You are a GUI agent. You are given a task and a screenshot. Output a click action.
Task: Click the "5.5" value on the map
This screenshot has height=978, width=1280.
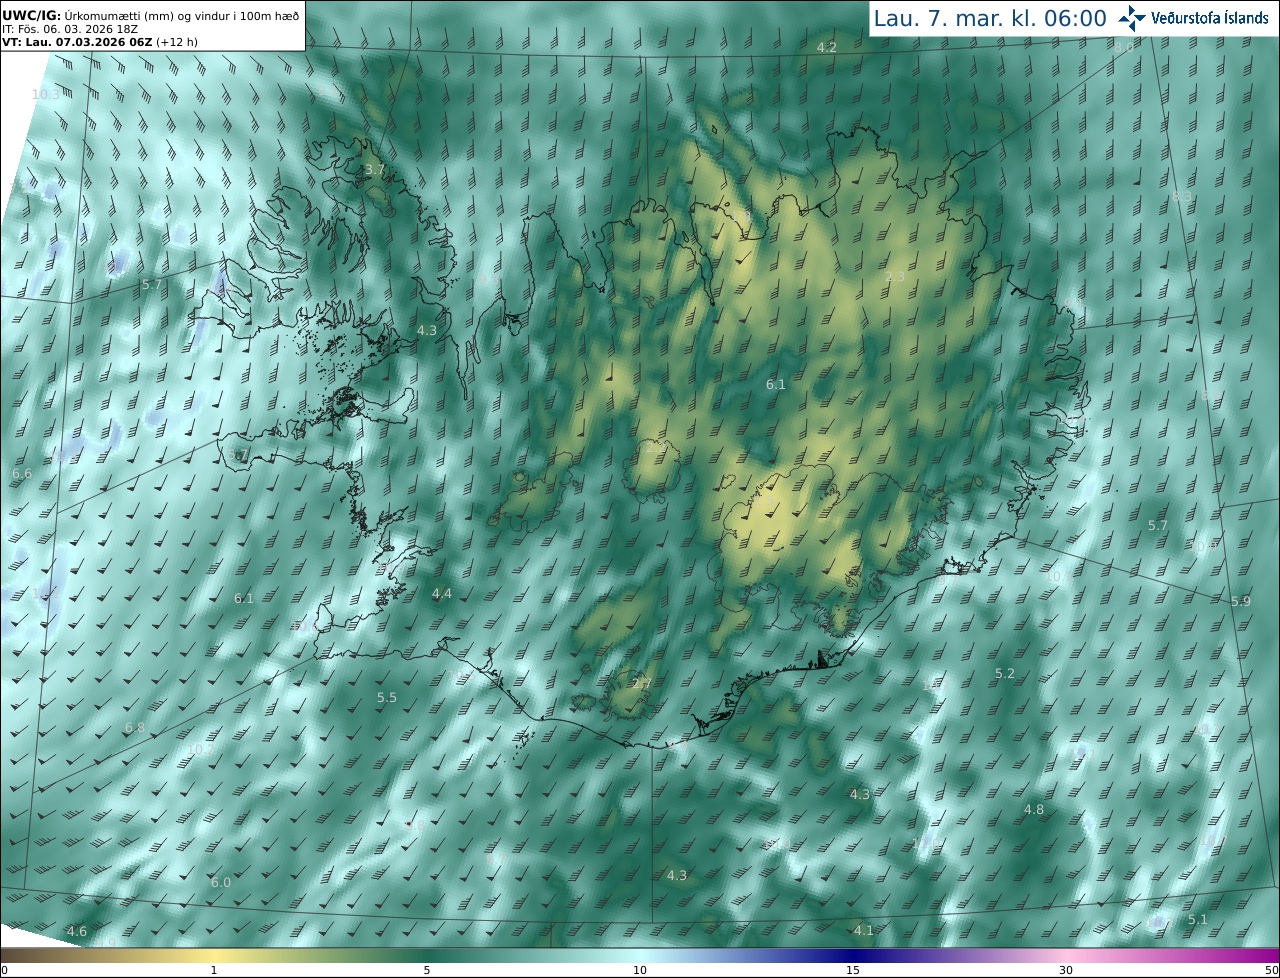point(387,697)
